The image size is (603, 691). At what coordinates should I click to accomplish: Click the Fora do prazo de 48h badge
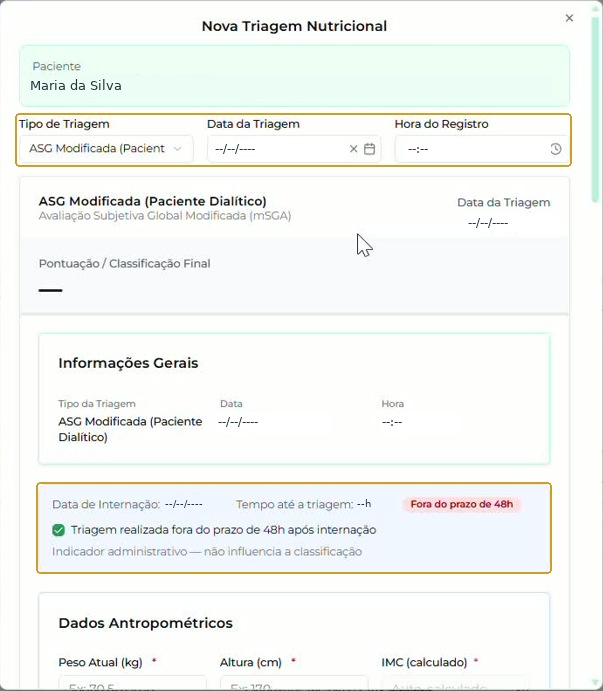462,504
